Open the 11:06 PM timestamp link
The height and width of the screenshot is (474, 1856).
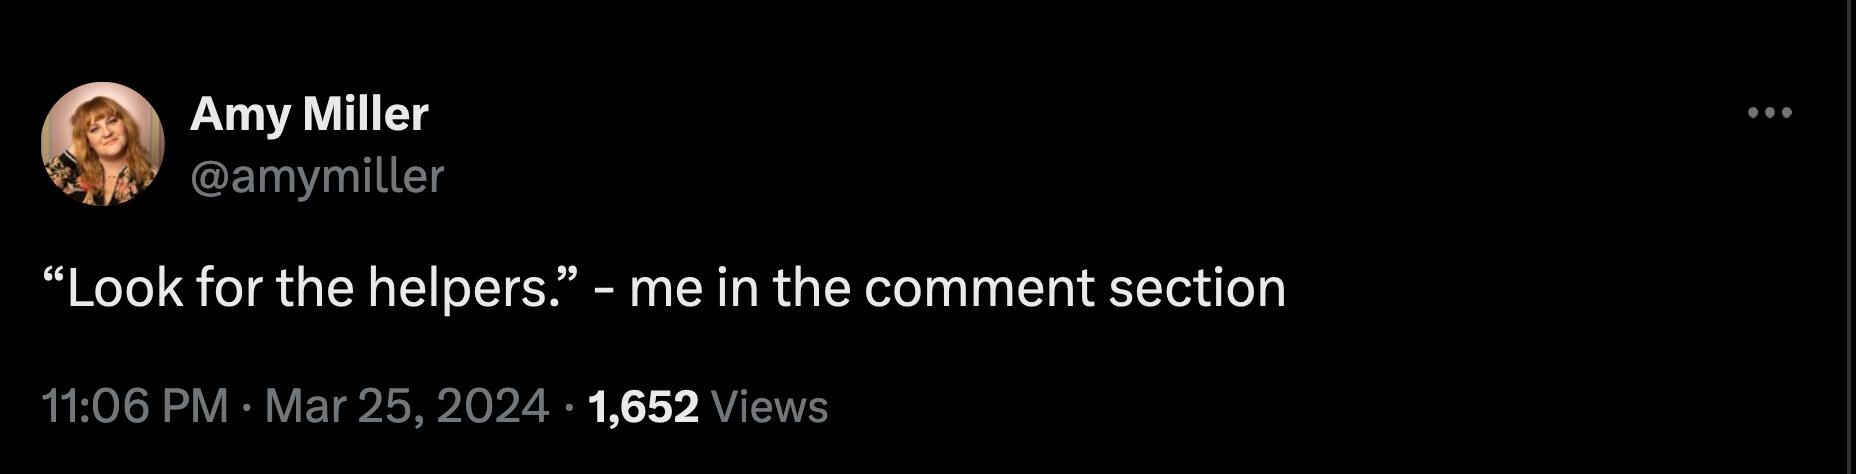point(135,407)
